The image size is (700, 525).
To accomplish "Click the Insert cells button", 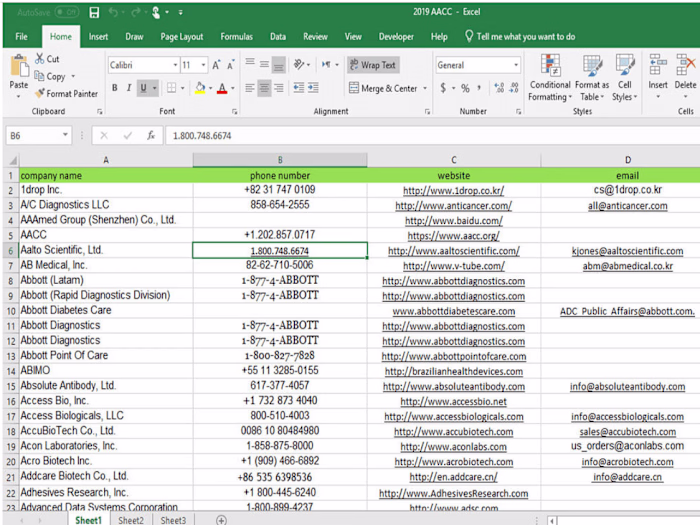I will pos(658,76).
